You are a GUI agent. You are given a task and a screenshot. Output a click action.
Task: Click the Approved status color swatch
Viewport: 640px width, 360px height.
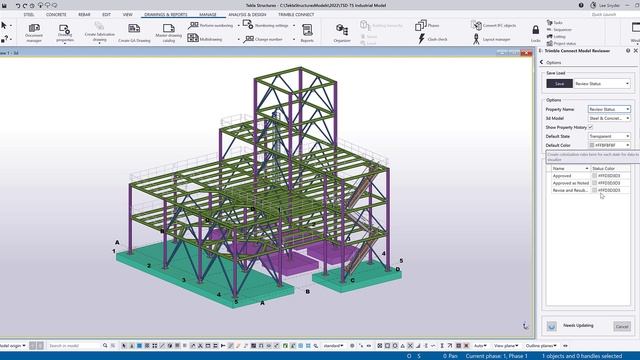tap(594, 176)
